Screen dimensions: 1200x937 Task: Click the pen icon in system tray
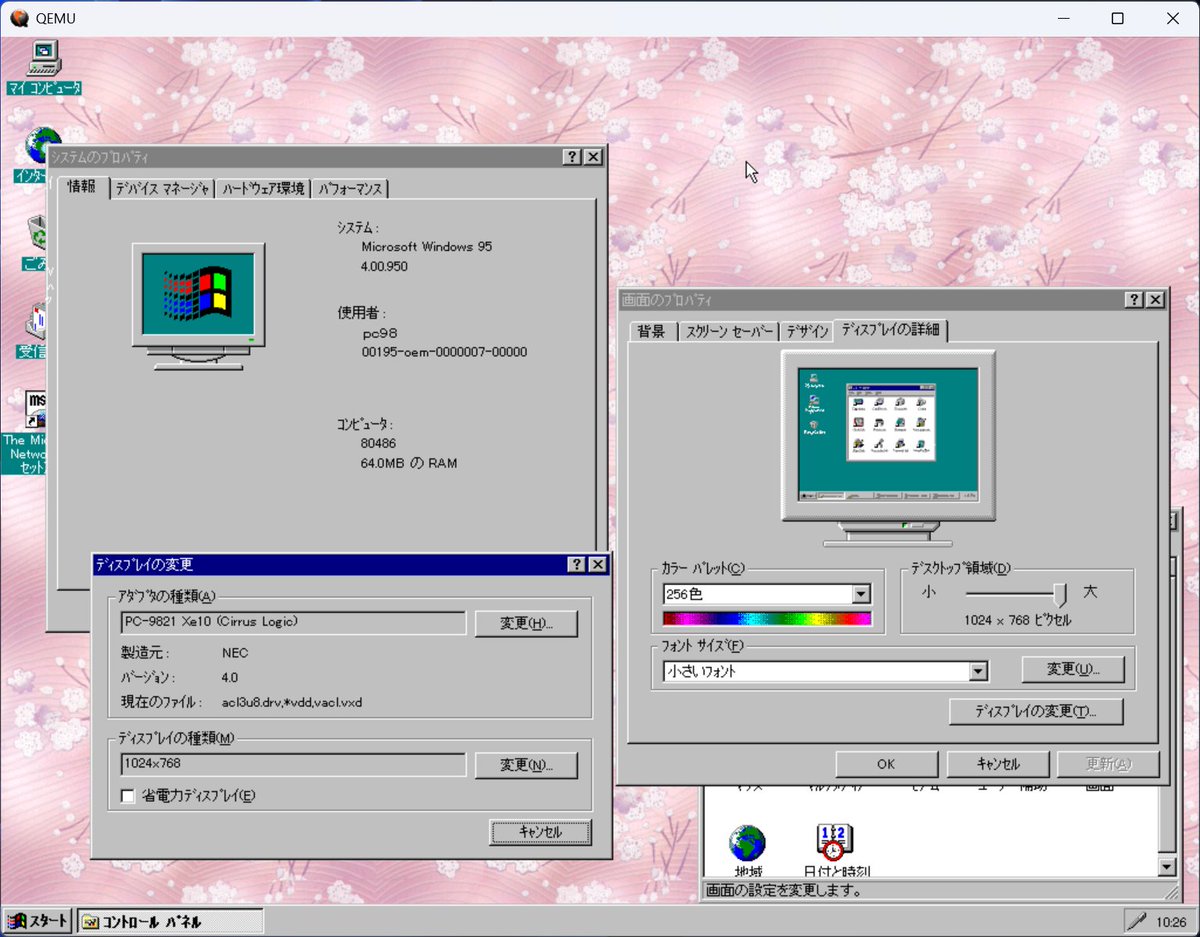pos(1136,920)
